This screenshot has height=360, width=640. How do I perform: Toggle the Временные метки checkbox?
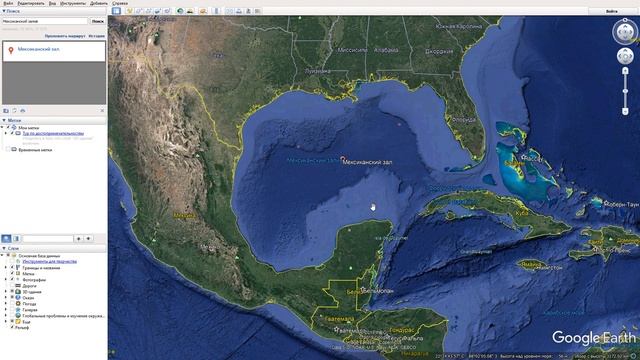(x=8, y=150)
